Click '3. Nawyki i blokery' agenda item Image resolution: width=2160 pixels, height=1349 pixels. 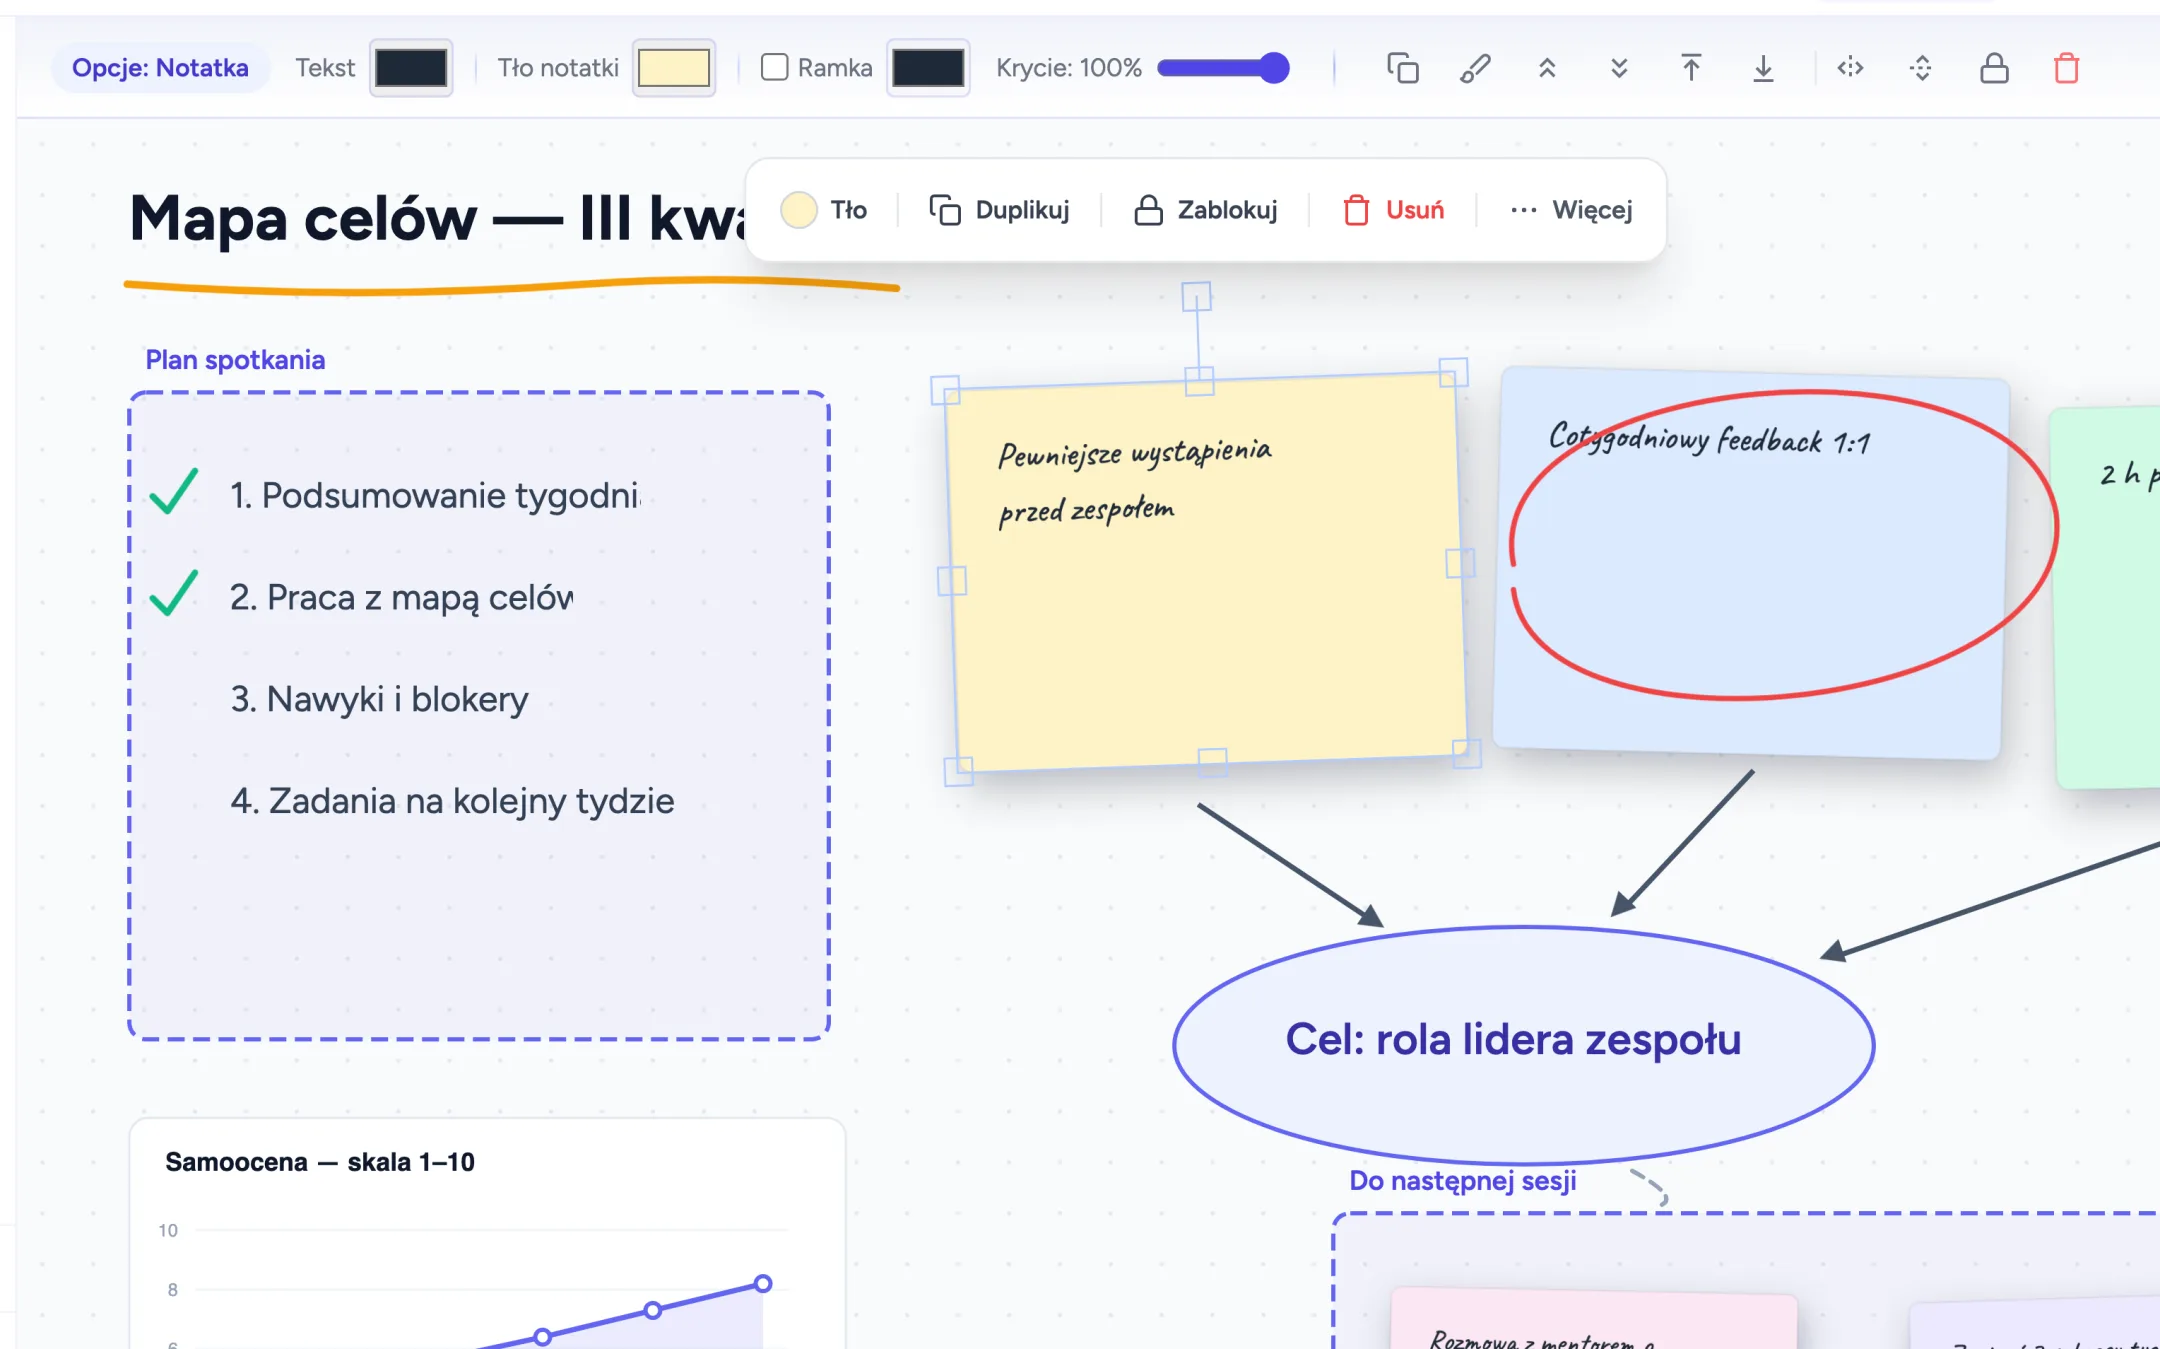click(379, 699)
